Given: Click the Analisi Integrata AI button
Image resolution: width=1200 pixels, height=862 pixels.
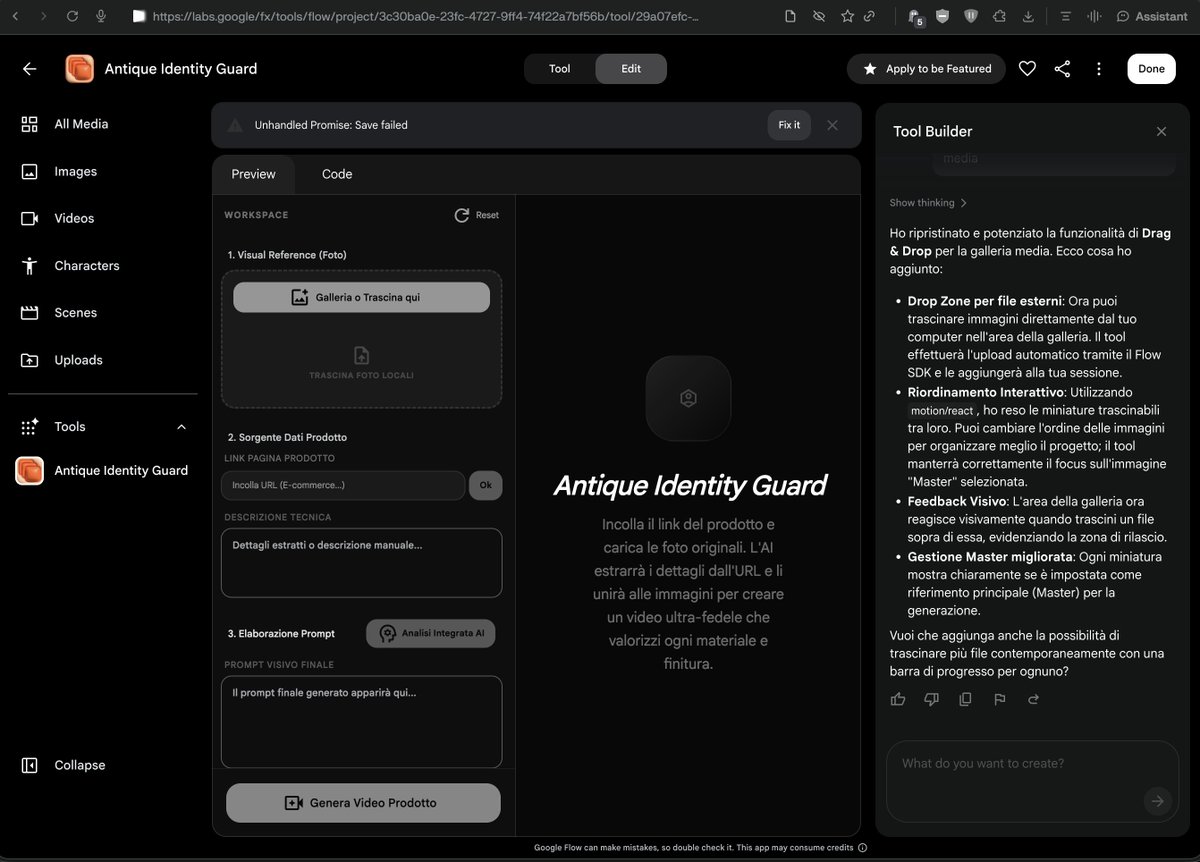Looking at the screenshot, I should (x=431, y=633).
